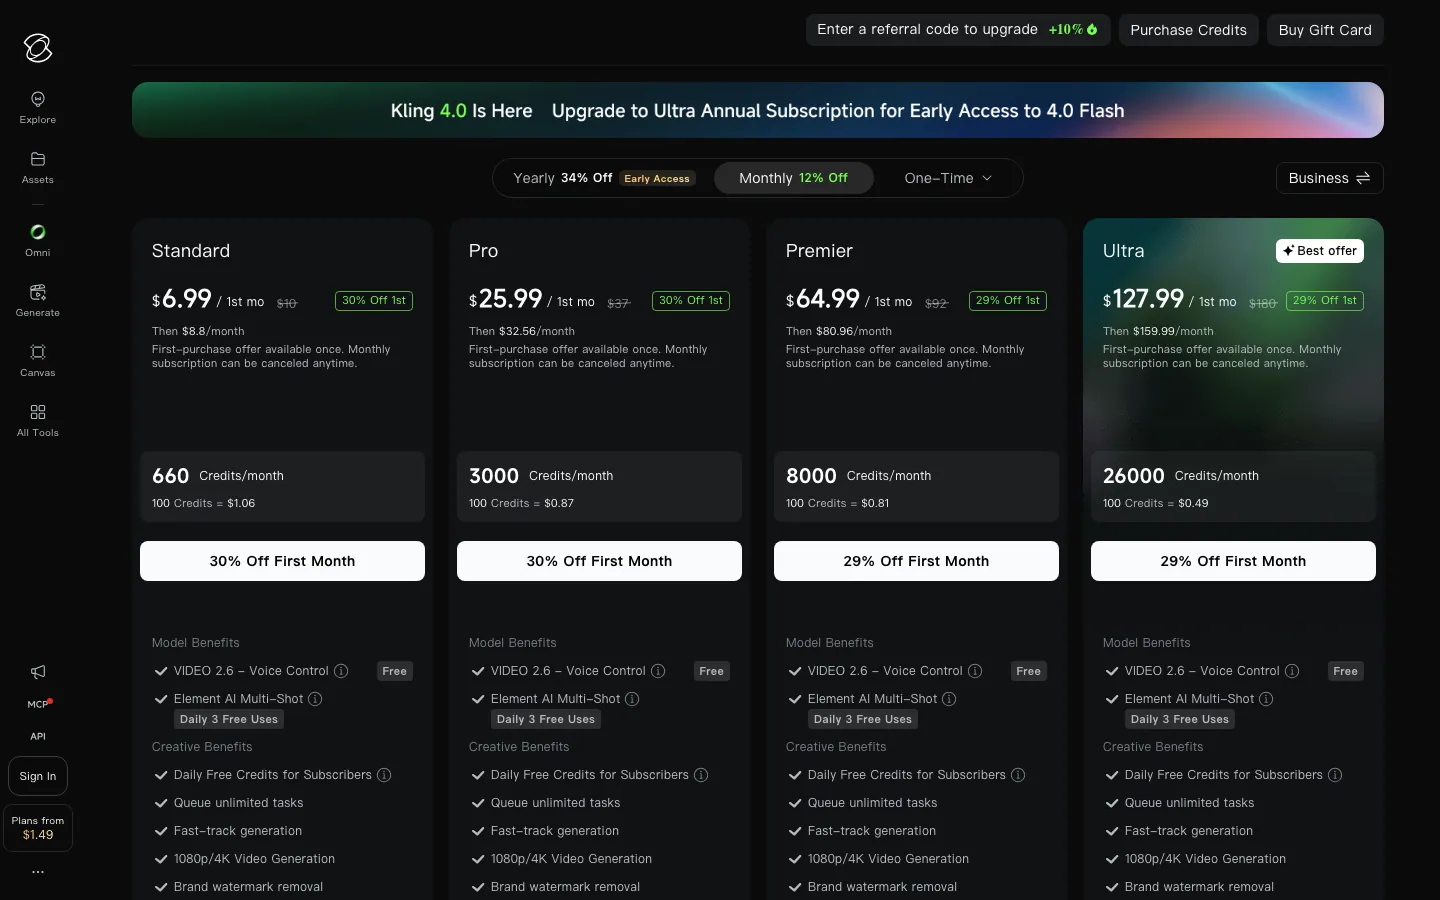The image size is (1440, 900).
Task: Expand the One-Time purchase dropdown
Action: click(x=948, y=178)
